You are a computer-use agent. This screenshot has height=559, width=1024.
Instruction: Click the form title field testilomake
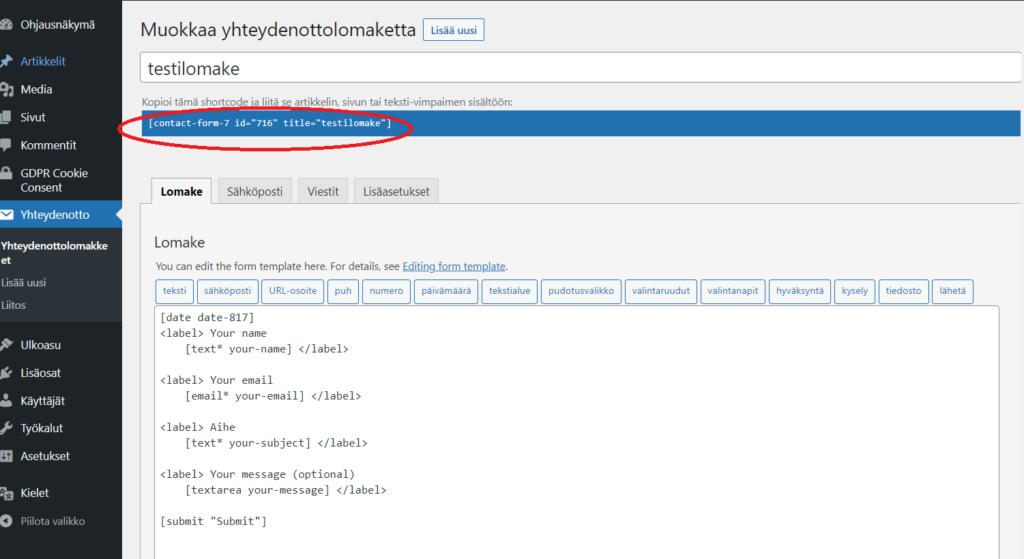point(581,68)
